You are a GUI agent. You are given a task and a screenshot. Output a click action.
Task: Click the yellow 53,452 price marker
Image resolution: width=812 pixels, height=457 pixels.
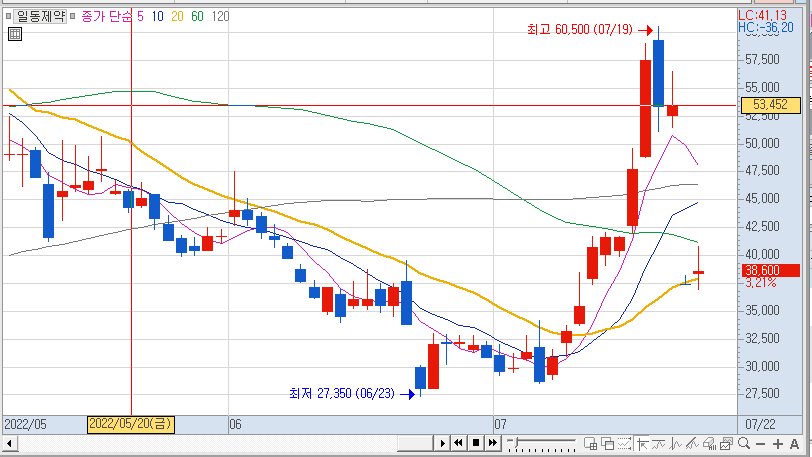tap(771, 105)
